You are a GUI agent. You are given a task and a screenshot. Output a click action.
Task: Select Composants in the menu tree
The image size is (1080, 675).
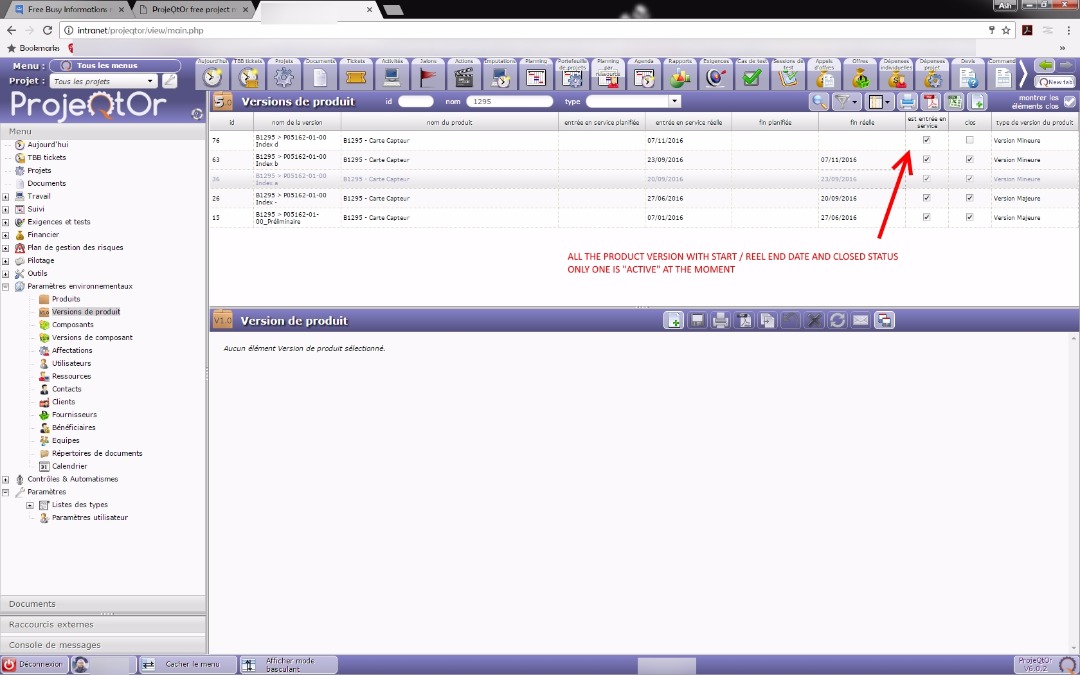(72, 325)
